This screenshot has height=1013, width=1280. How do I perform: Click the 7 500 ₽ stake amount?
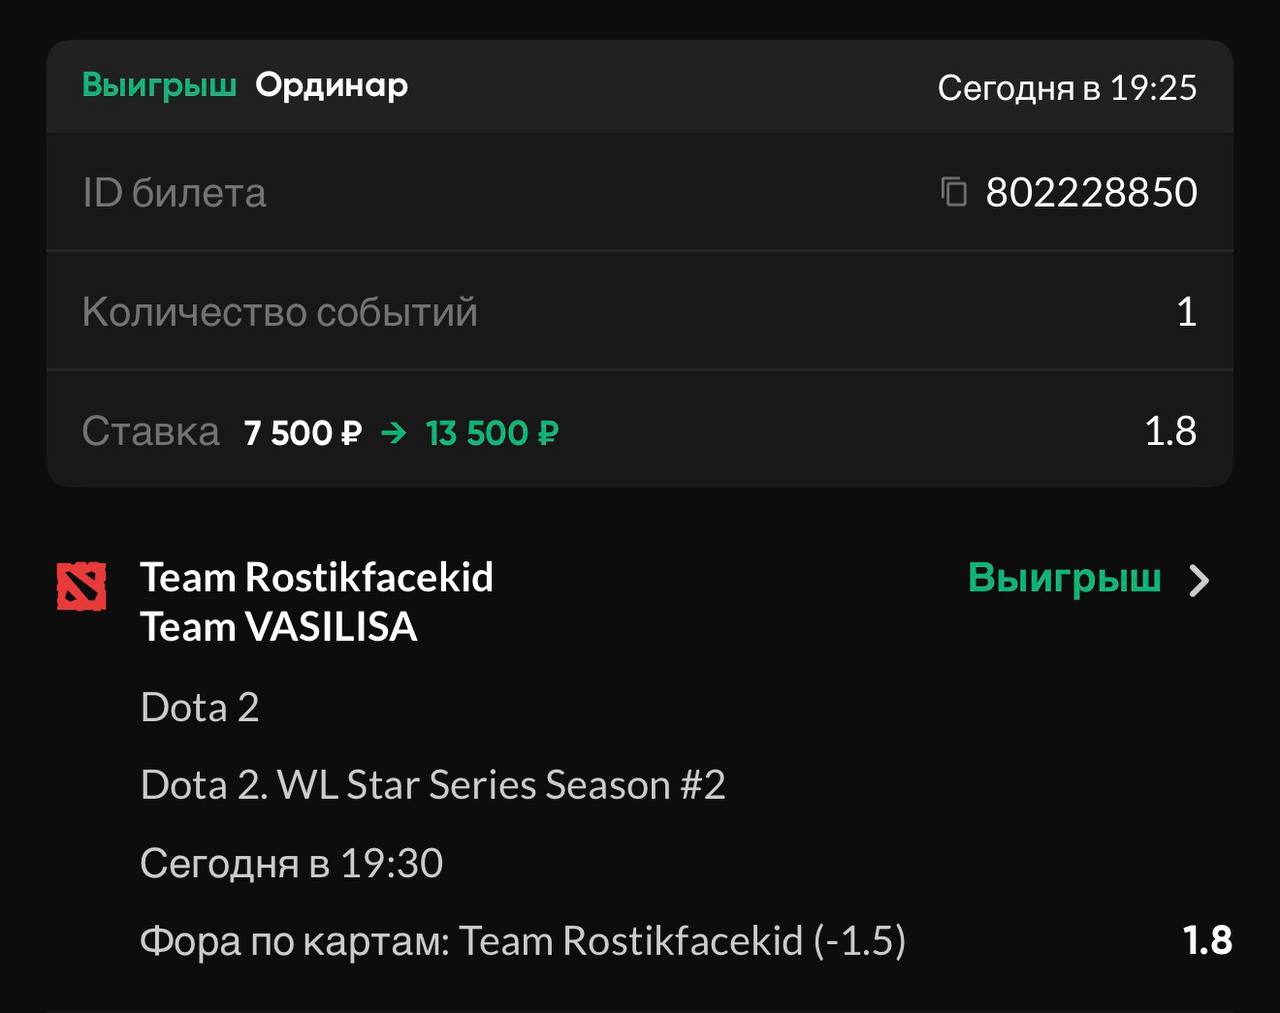[x=302, y=433]
